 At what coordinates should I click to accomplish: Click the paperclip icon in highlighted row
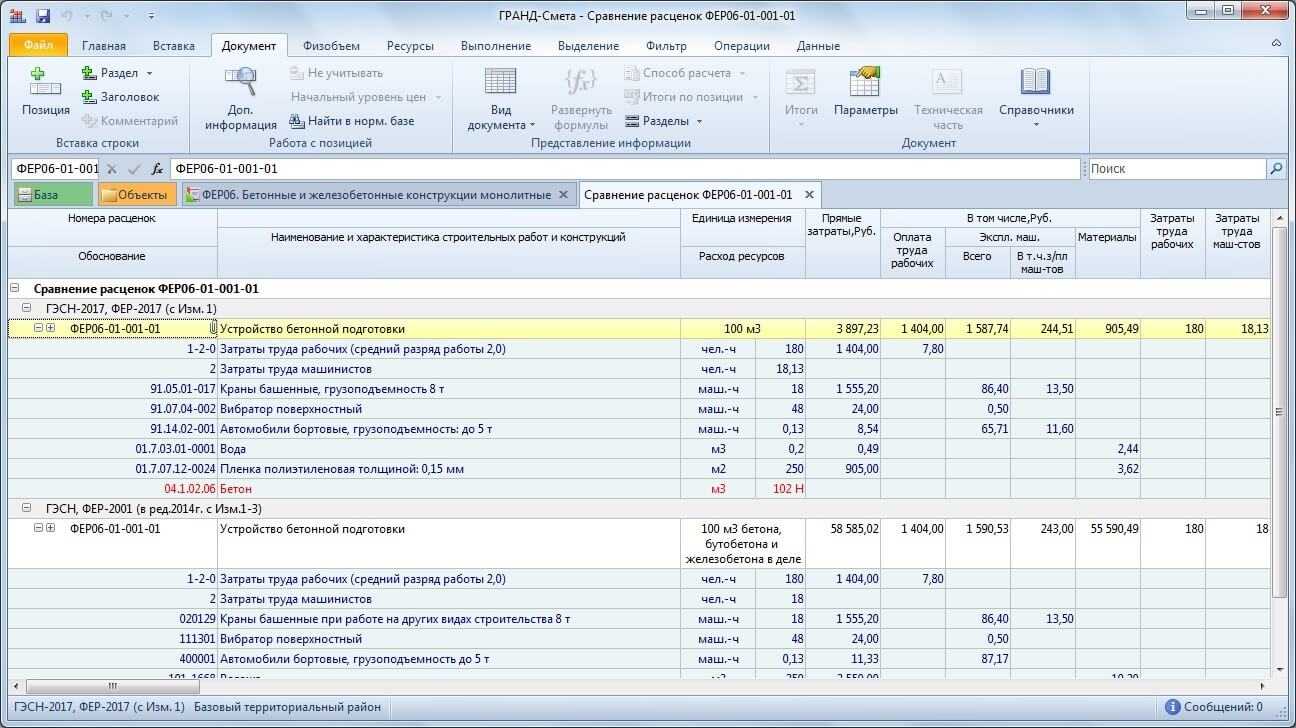pyautogui.click(x=212, y=328)
